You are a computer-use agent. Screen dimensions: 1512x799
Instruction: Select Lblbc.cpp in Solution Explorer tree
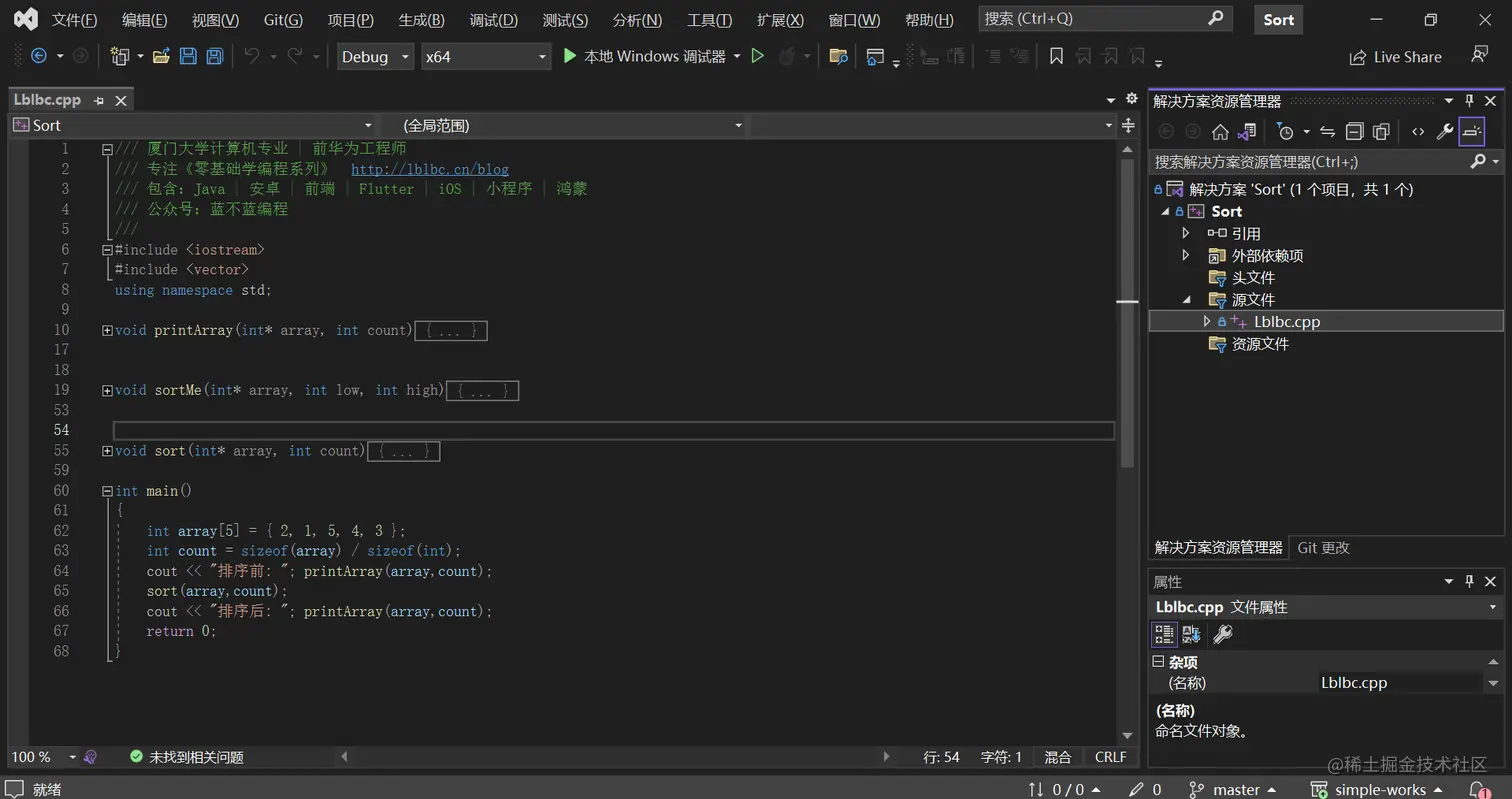[x=1286, y=321]
